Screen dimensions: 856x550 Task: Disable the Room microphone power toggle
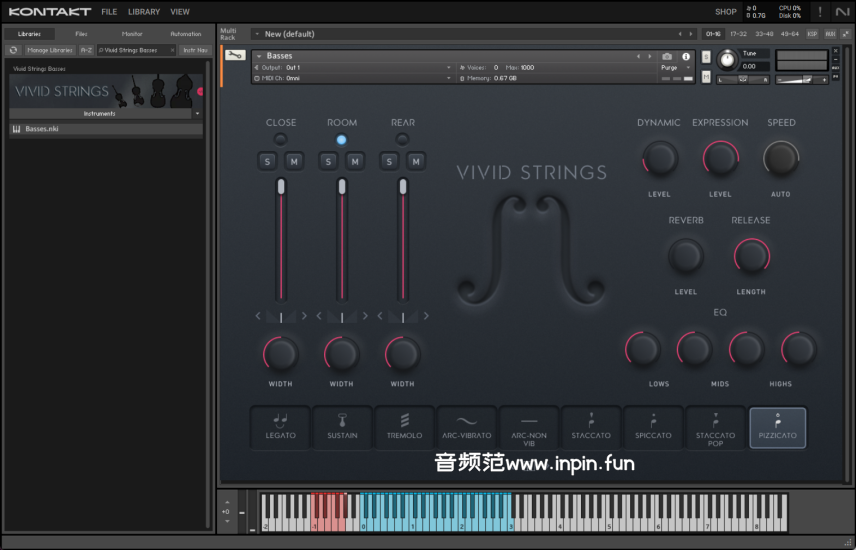pos(342,139)
